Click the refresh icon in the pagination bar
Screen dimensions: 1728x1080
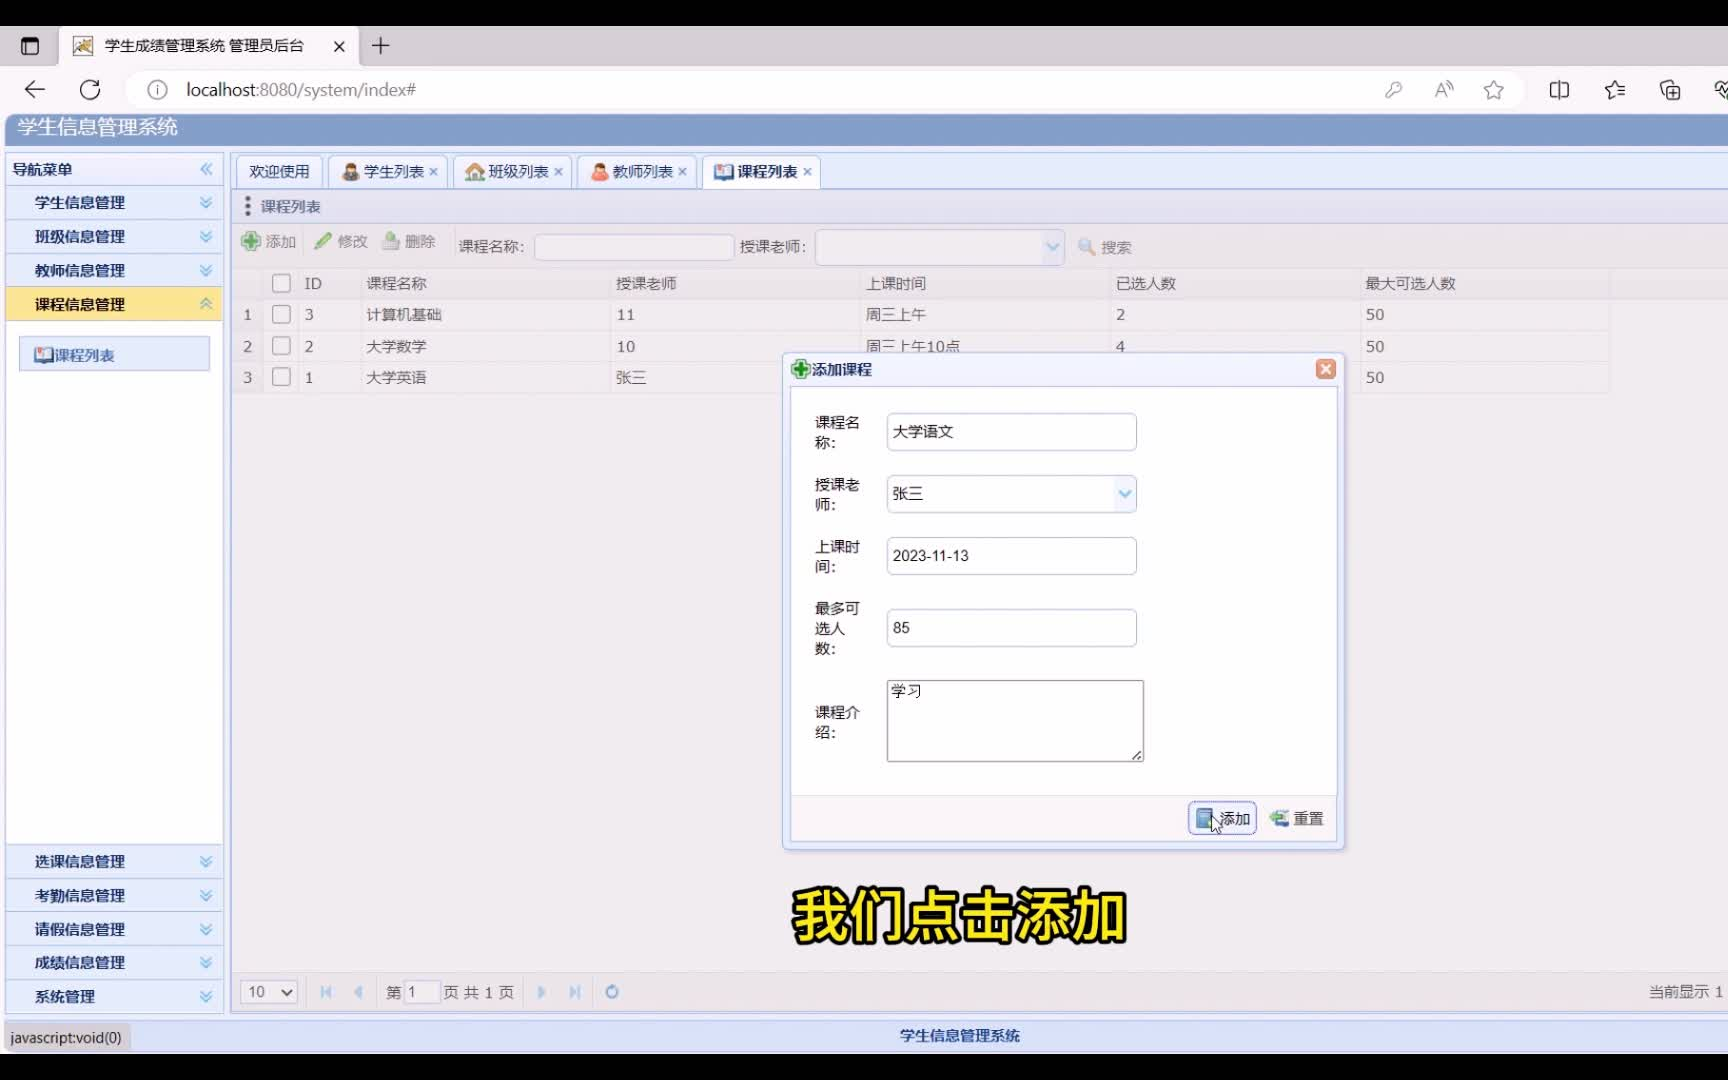pyautogui.click(x=611, y=992)
